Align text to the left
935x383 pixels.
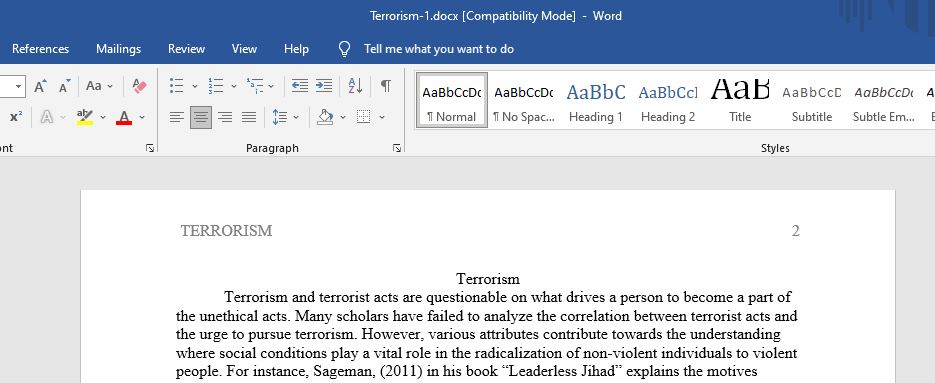pyautogui.click(x=177, y=117)
